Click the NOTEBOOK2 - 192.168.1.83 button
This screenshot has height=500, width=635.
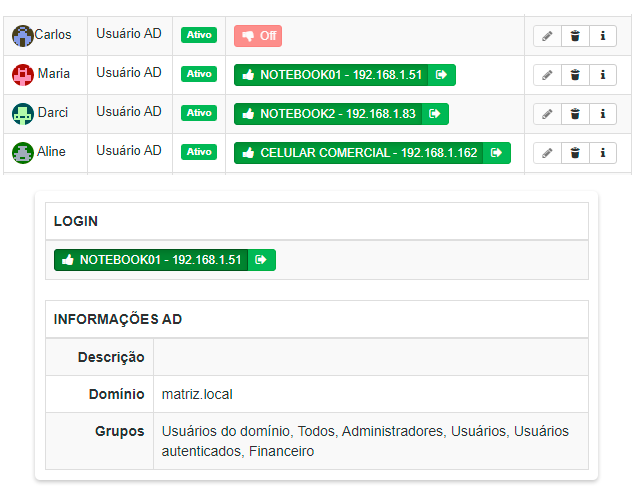(329, 114)
